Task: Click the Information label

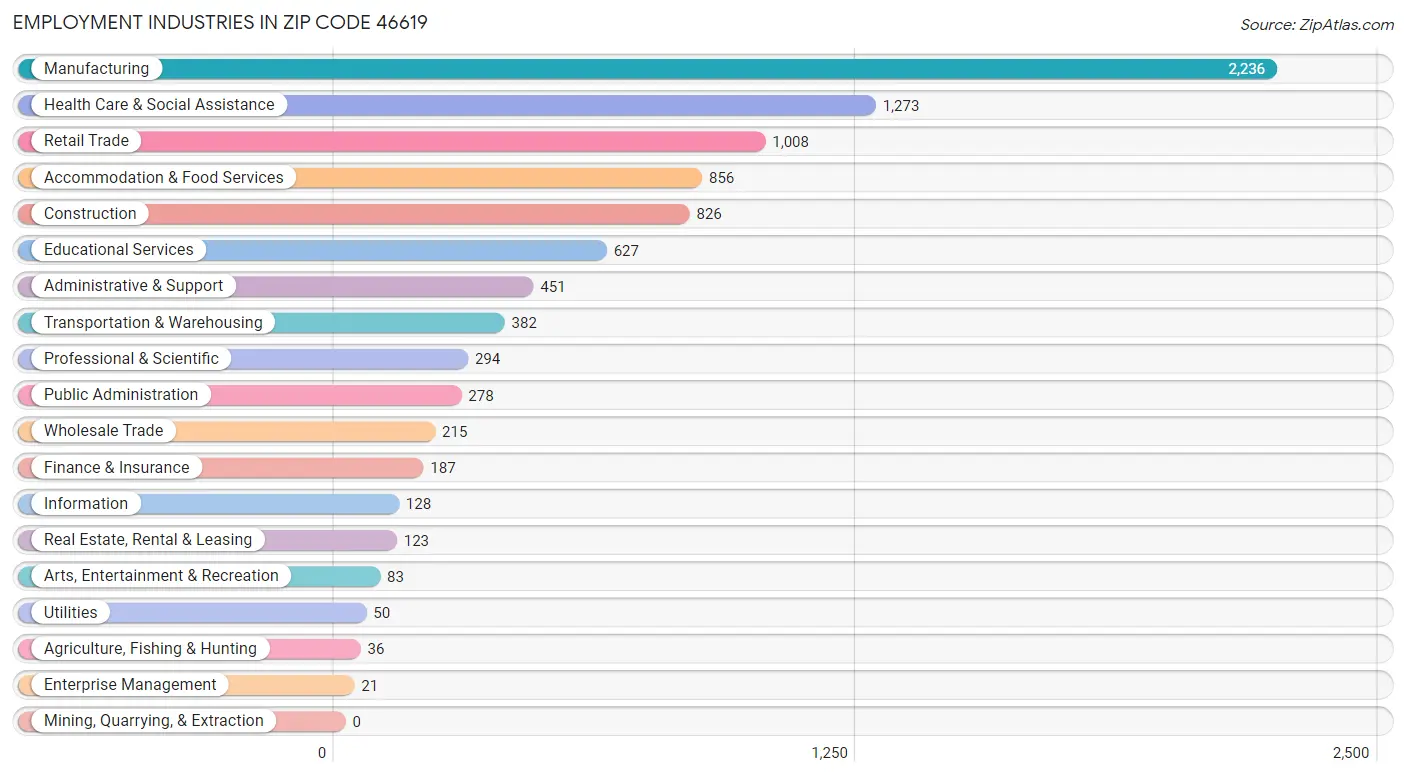Action: point(86,504)
